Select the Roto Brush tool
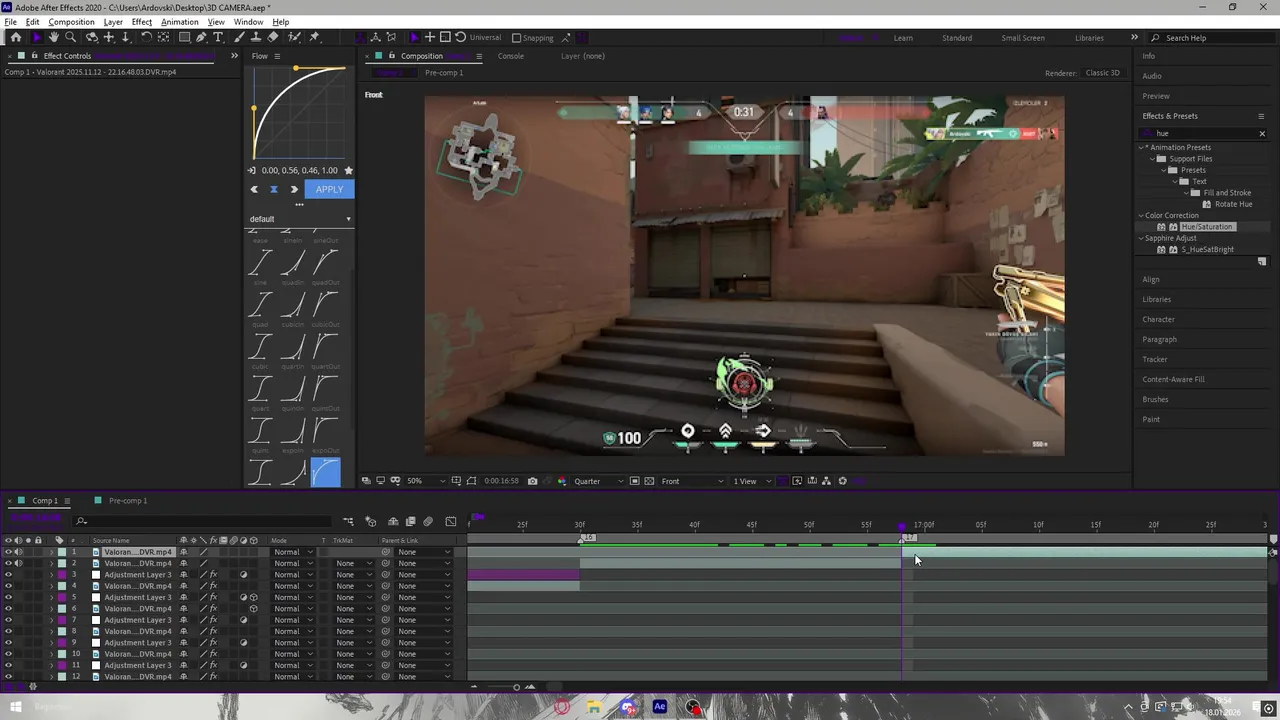1280x720 pixels. point(295,37)
